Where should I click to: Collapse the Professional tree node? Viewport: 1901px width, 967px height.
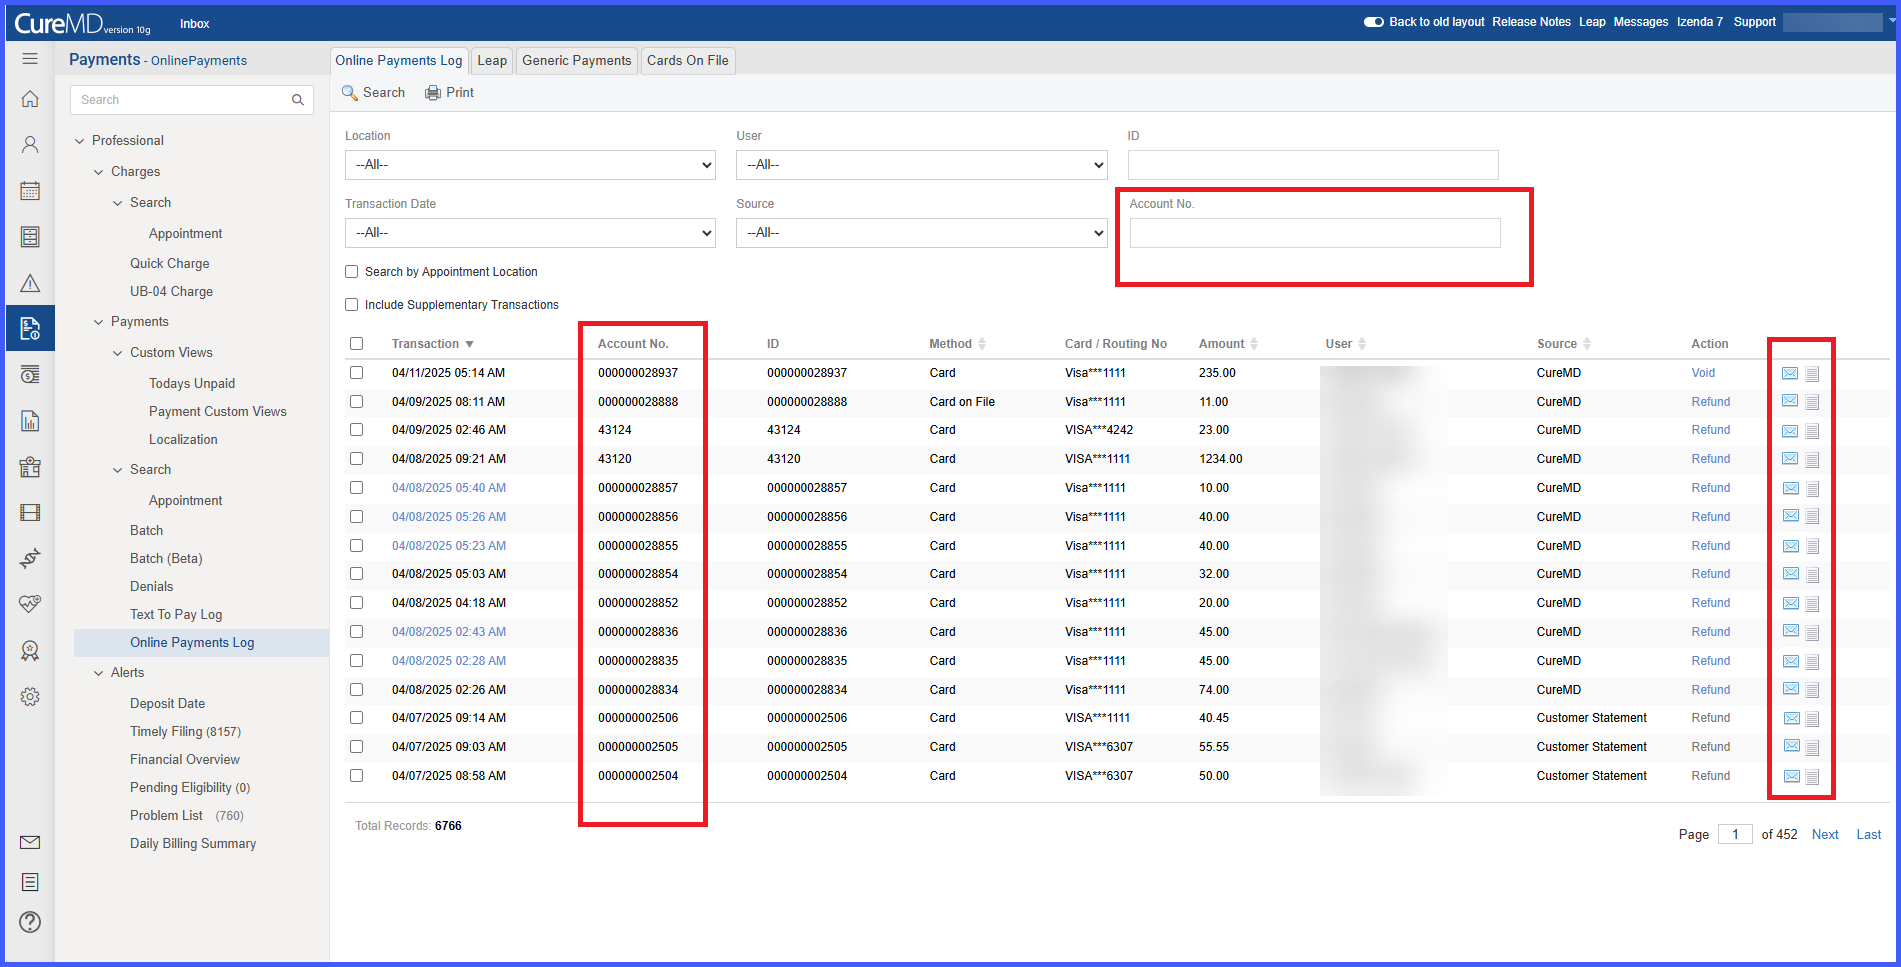80,141
